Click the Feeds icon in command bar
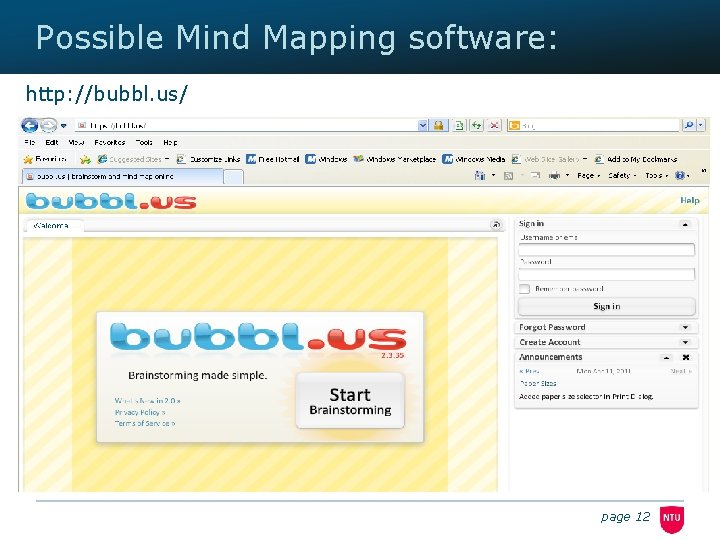Viewport: 720px width, 540px height. [x=508, y=175]
